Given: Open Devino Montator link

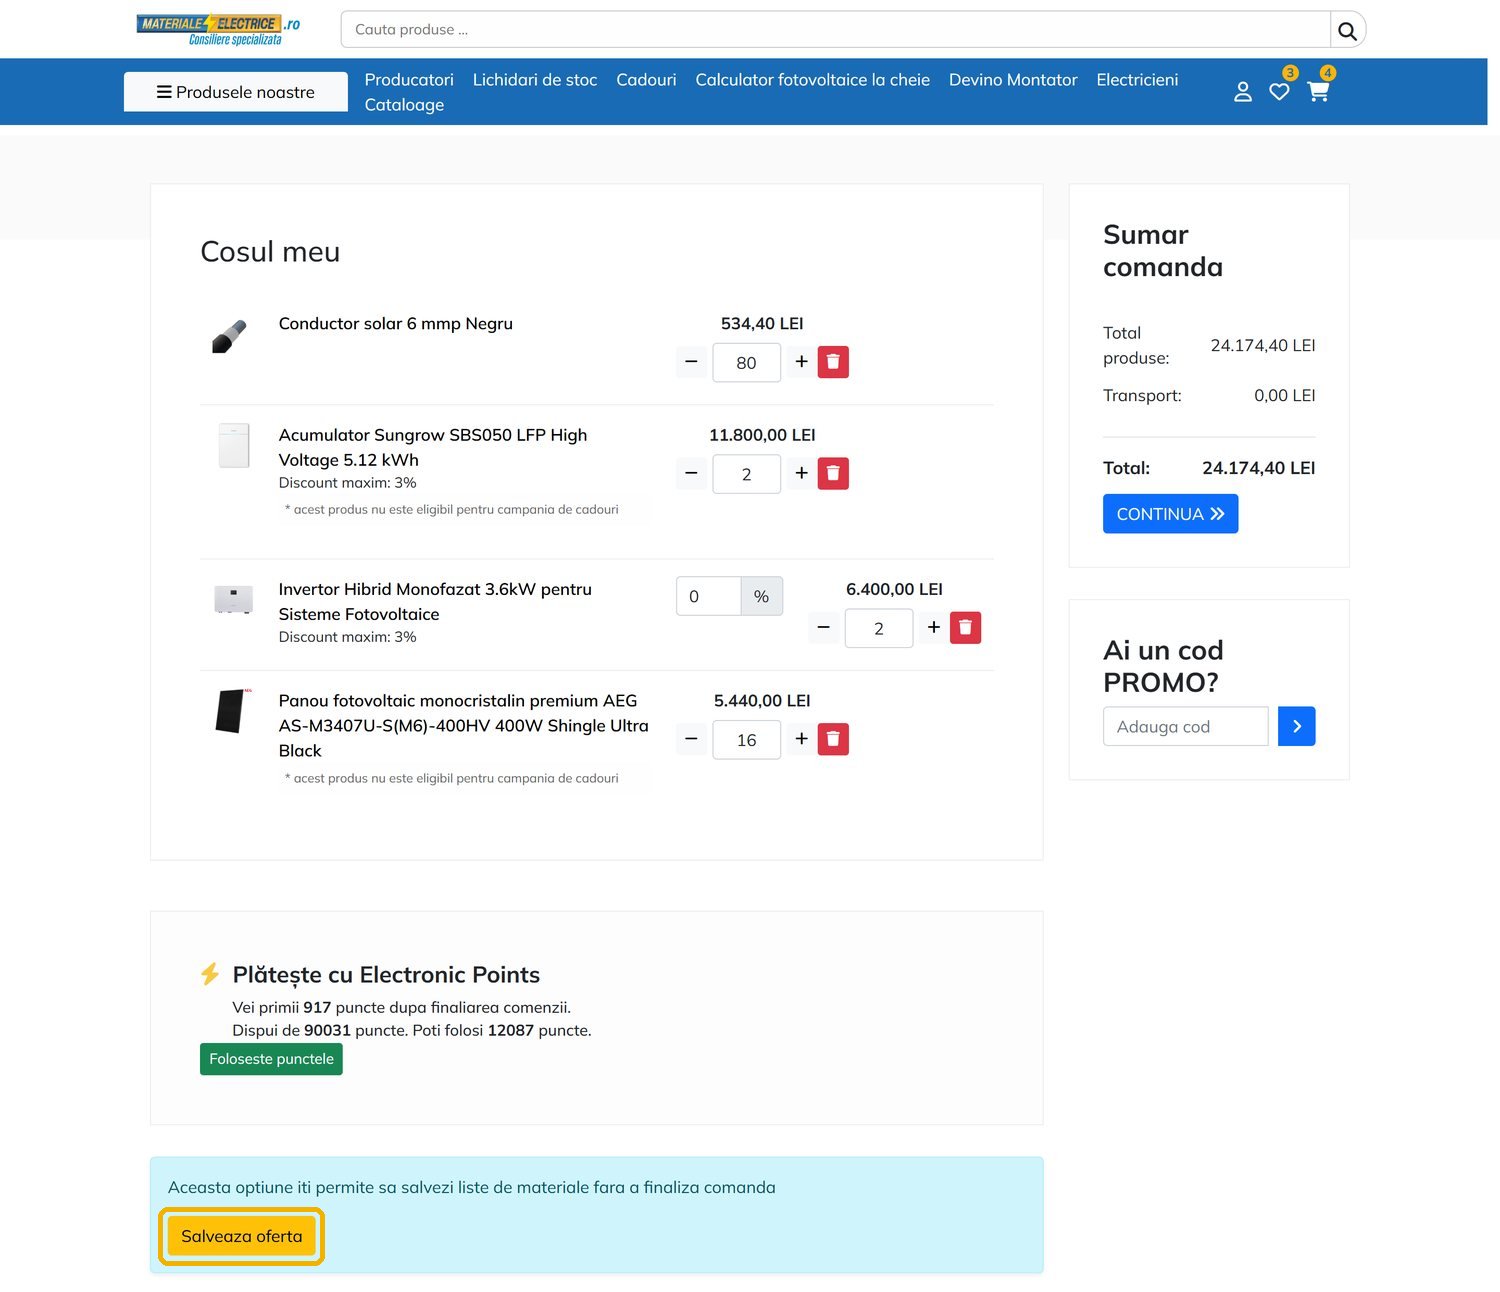Looking at the screenshot, I should point(1013,80).
